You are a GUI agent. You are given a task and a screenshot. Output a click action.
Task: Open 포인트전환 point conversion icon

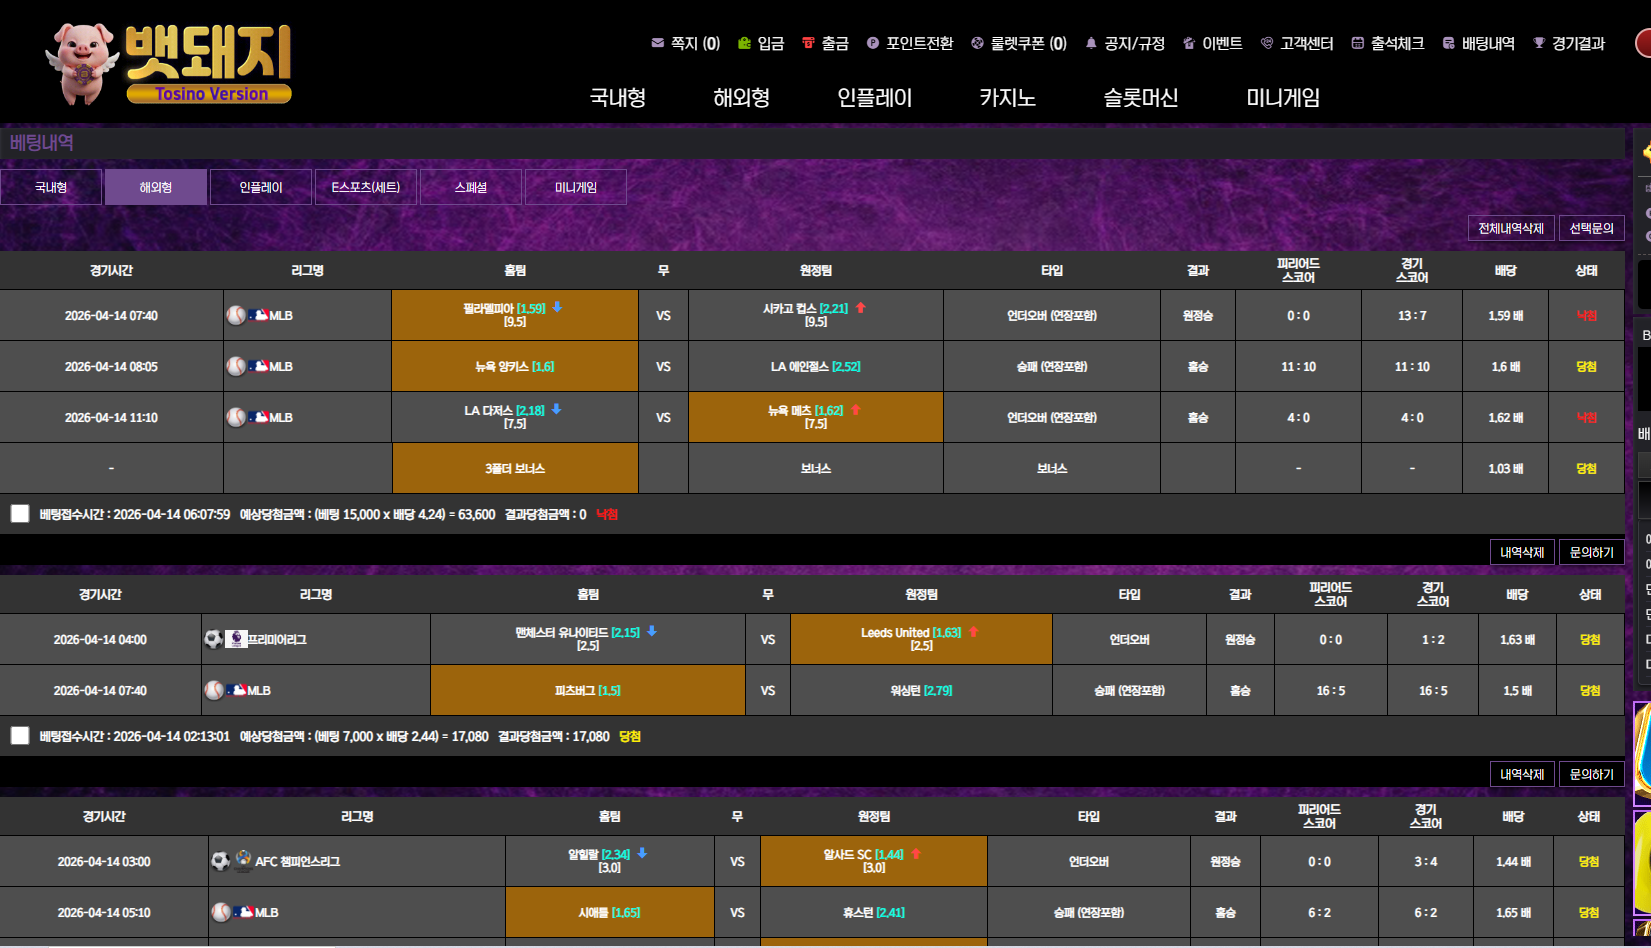(873, 43)
